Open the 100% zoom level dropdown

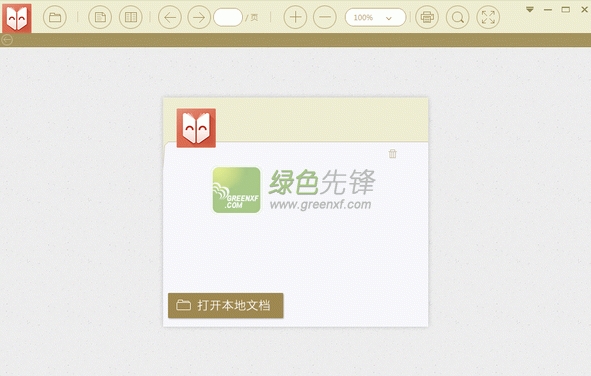click(x=375, y=17)
